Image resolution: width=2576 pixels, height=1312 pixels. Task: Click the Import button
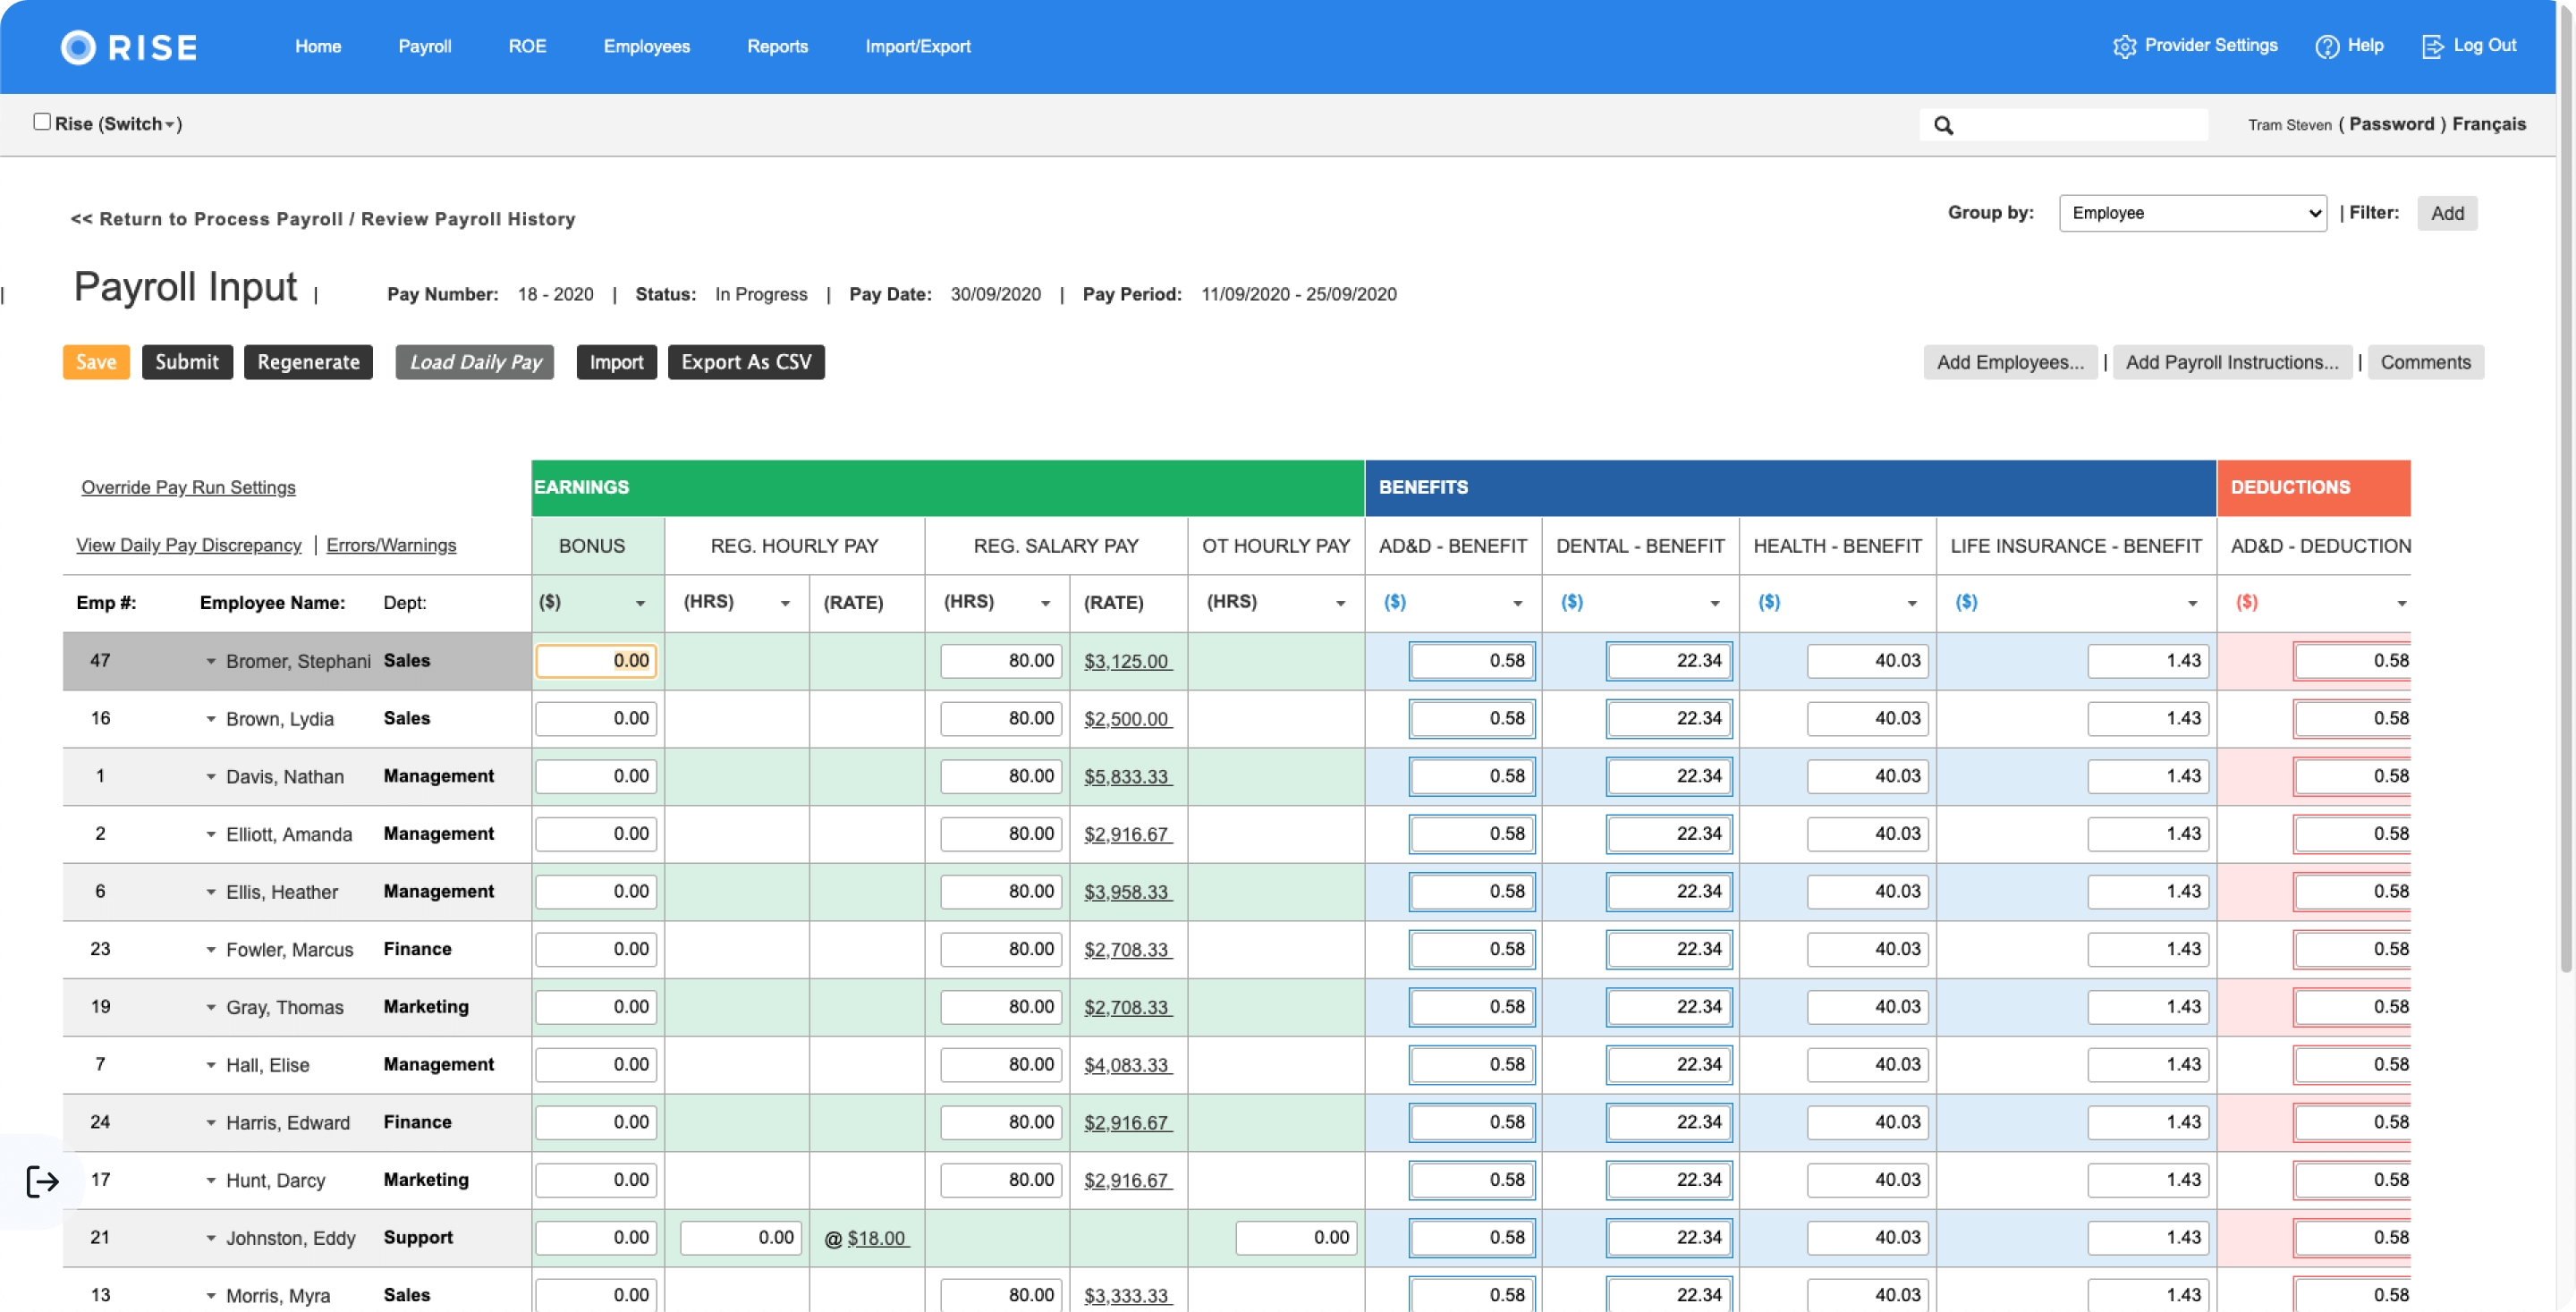pos(616,362)
